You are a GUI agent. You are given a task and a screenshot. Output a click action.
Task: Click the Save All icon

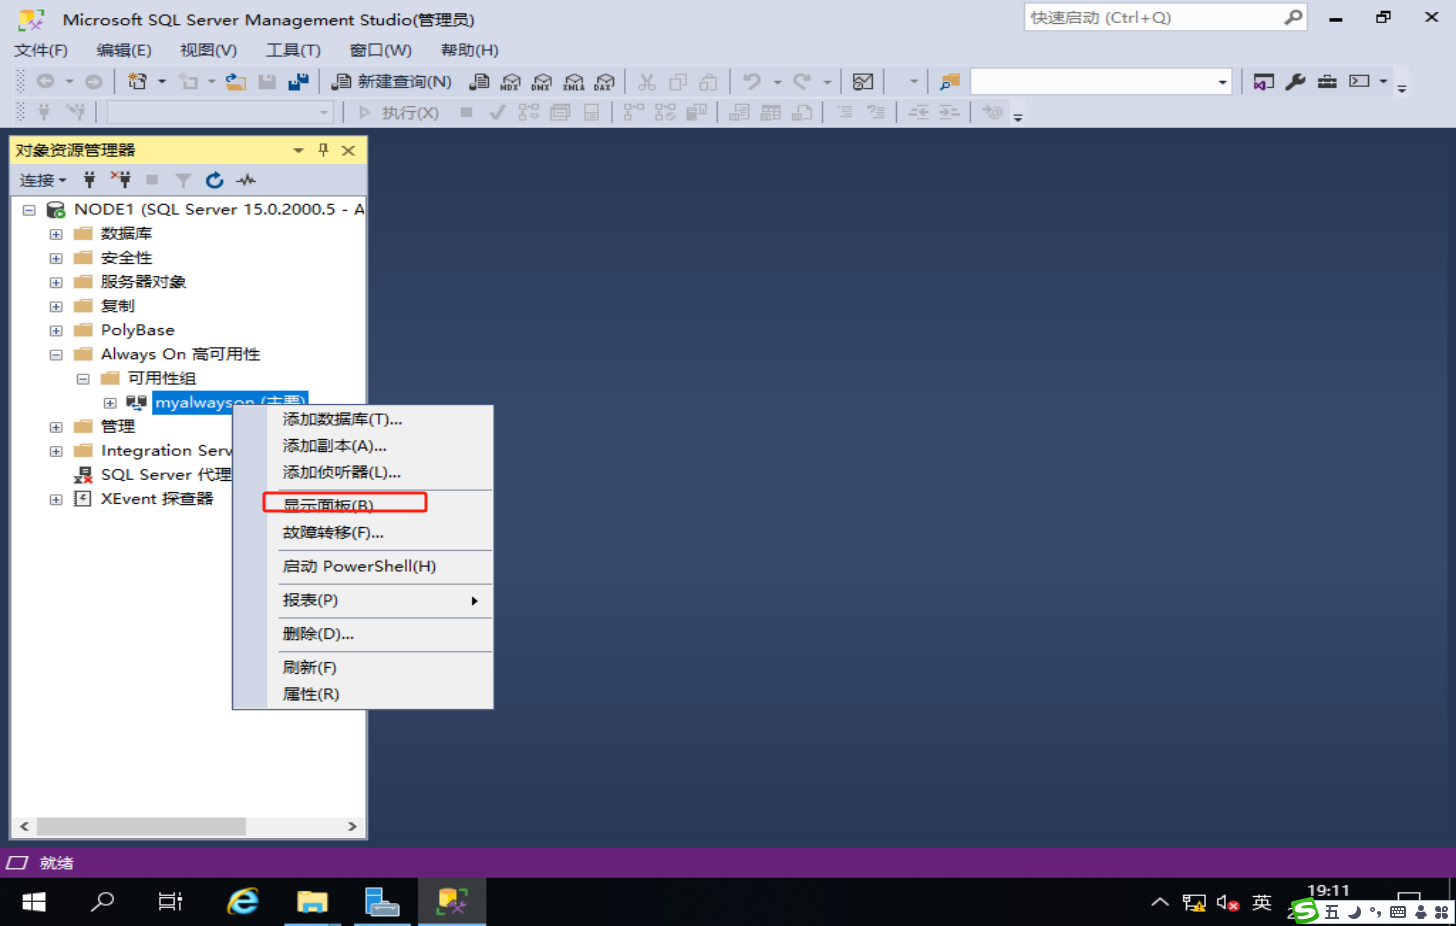[298, 82]
